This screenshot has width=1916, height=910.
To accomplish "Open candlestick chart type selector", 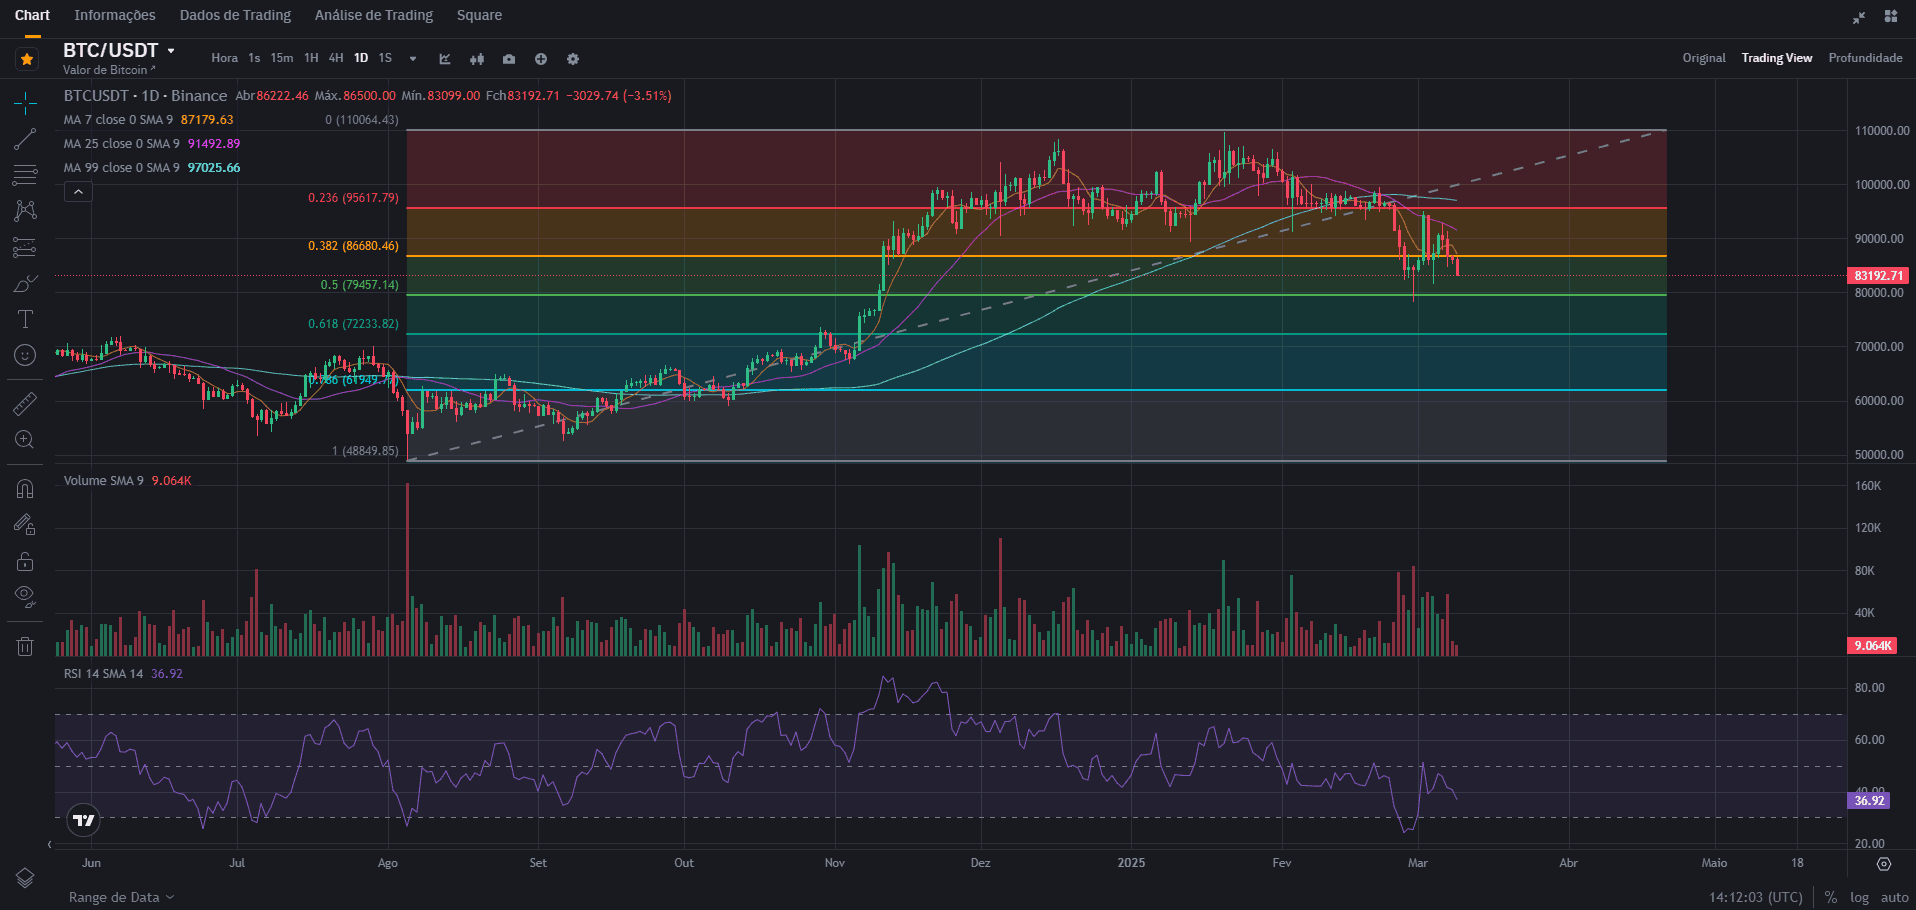I will tap(477, 59).
